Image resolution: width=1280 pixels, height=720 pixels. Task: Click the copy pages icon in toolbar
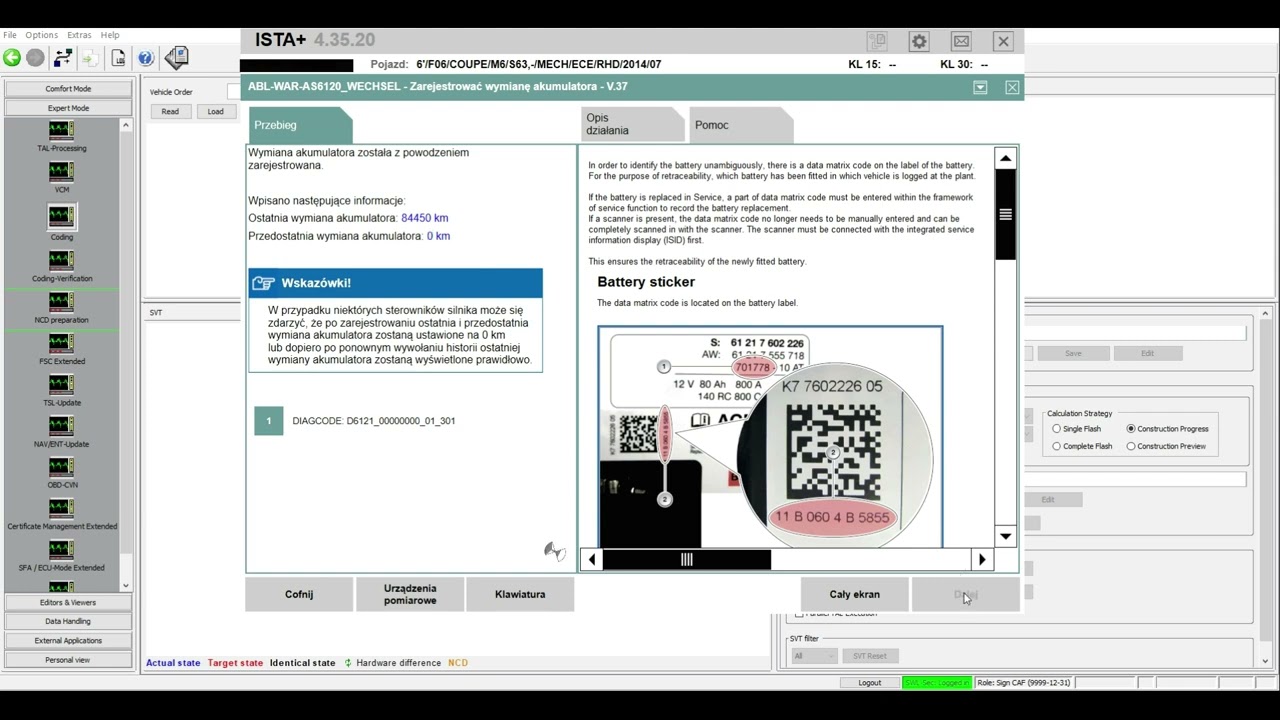[89, 58]
